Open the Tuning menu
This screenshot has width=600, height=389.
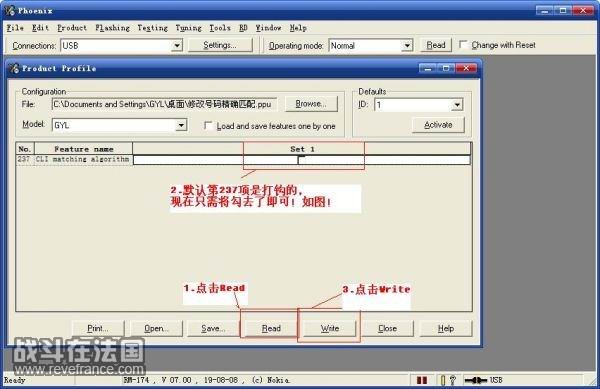(x=188, y=28)
